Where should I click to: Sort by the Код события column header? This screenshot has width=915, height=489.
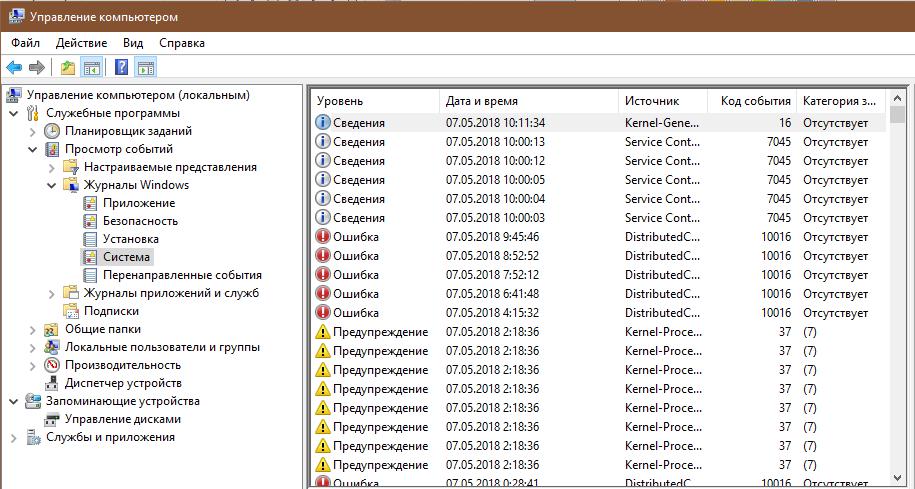point(754,101)
